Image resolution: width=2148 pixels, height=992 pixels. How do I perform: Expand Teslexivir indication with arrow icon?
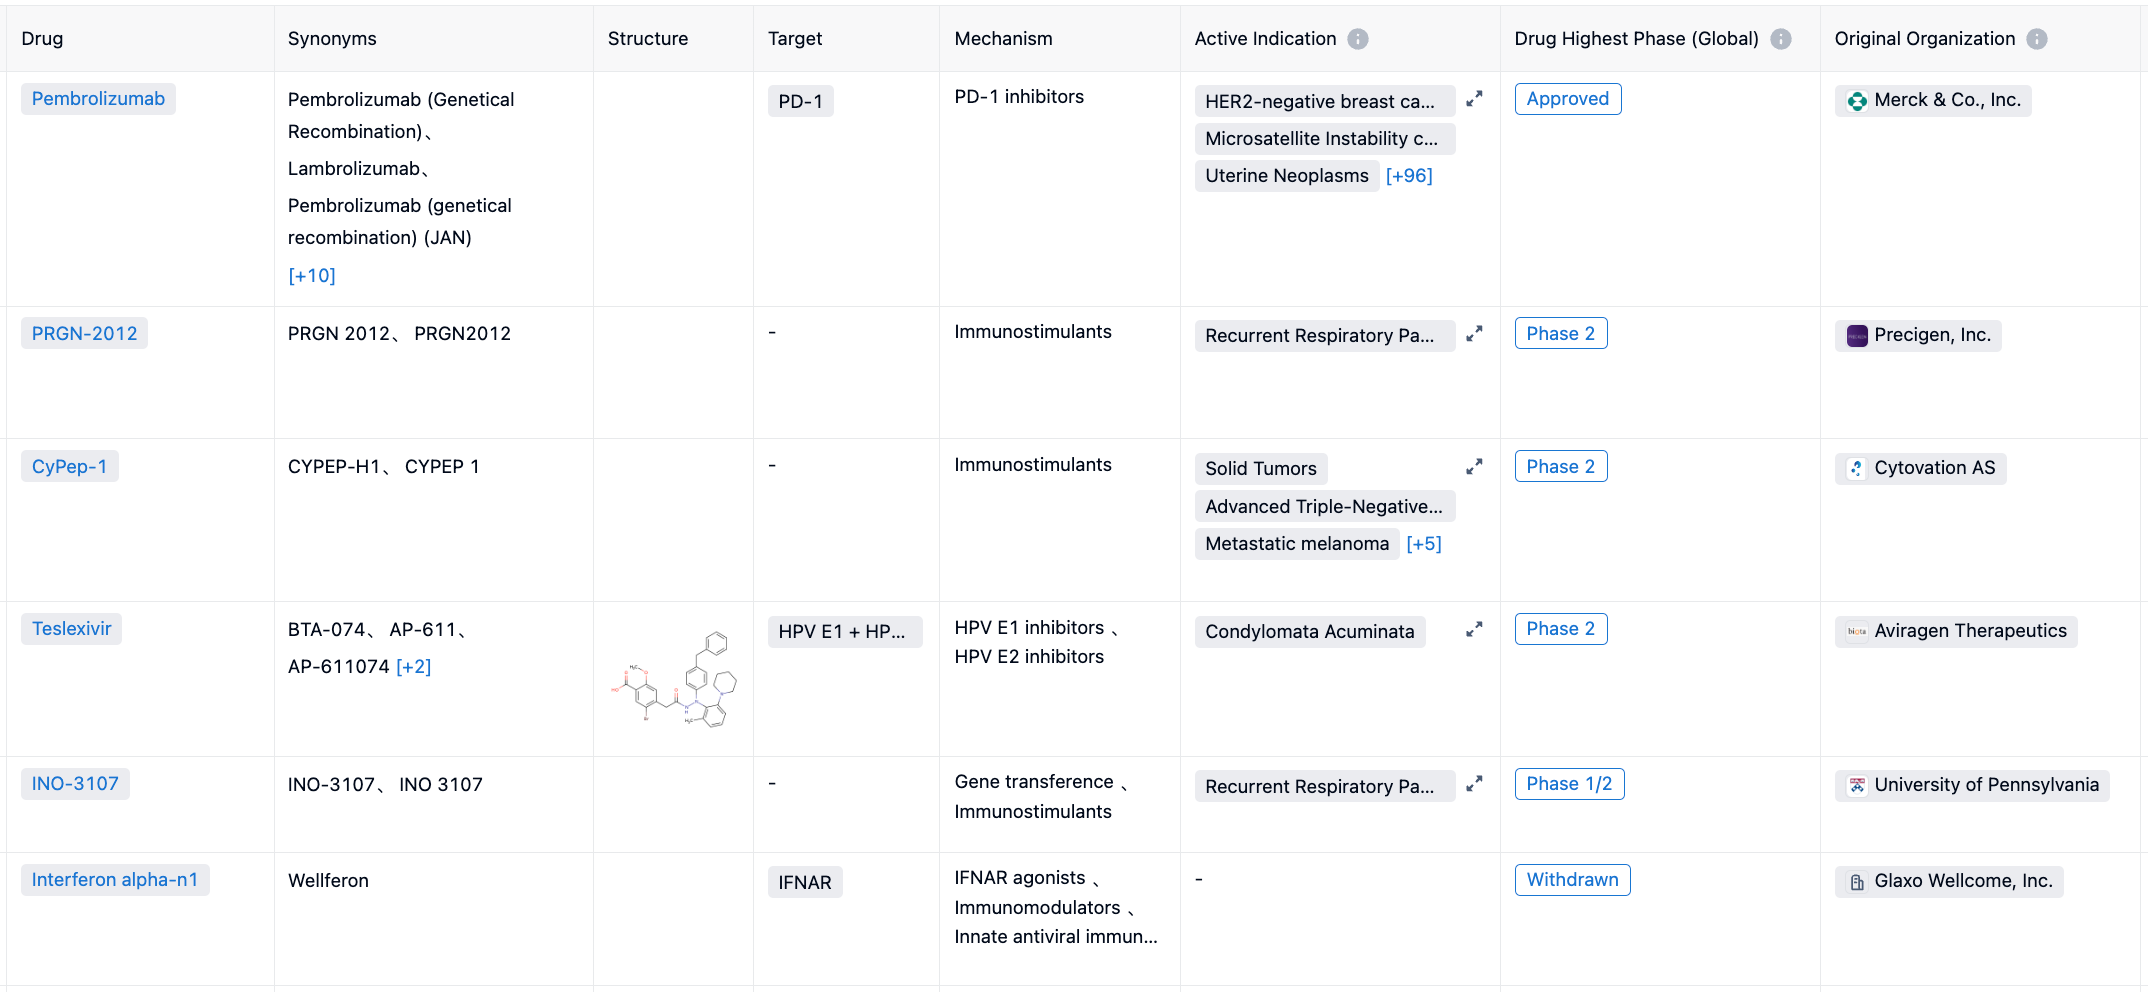click(x=1474, y=630)
